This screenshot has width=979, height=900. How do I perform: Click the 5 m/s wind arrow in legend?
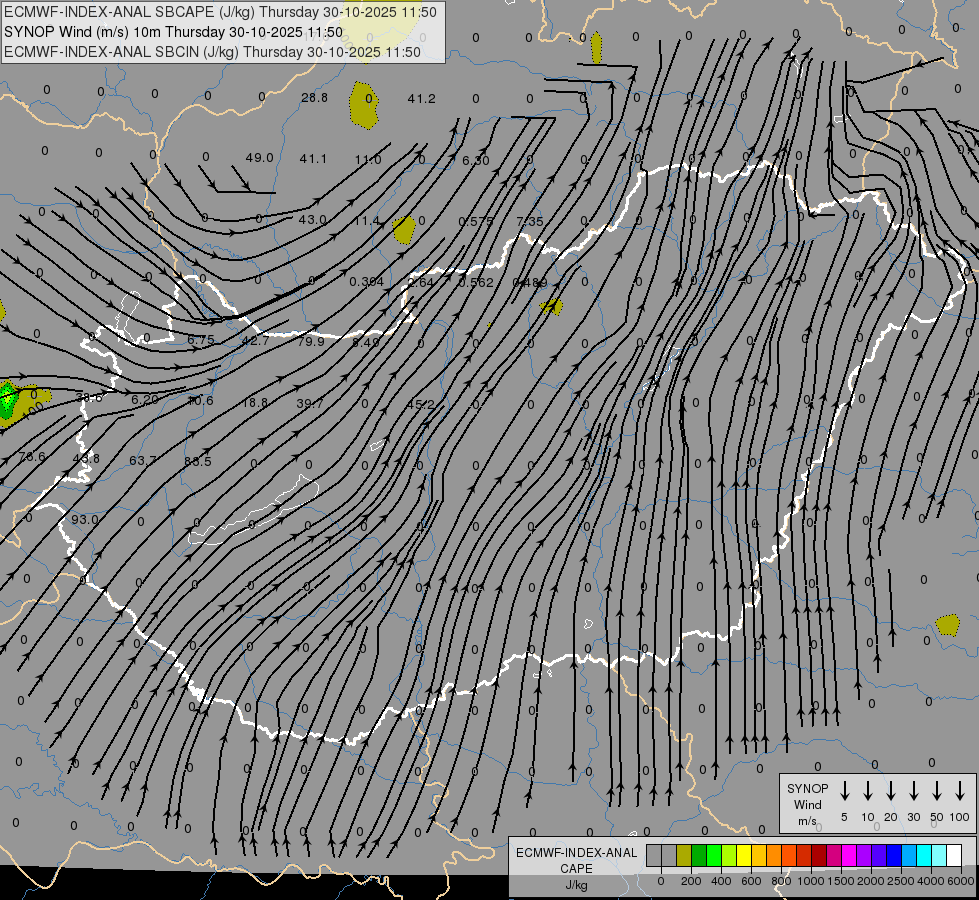pos(844,791)
